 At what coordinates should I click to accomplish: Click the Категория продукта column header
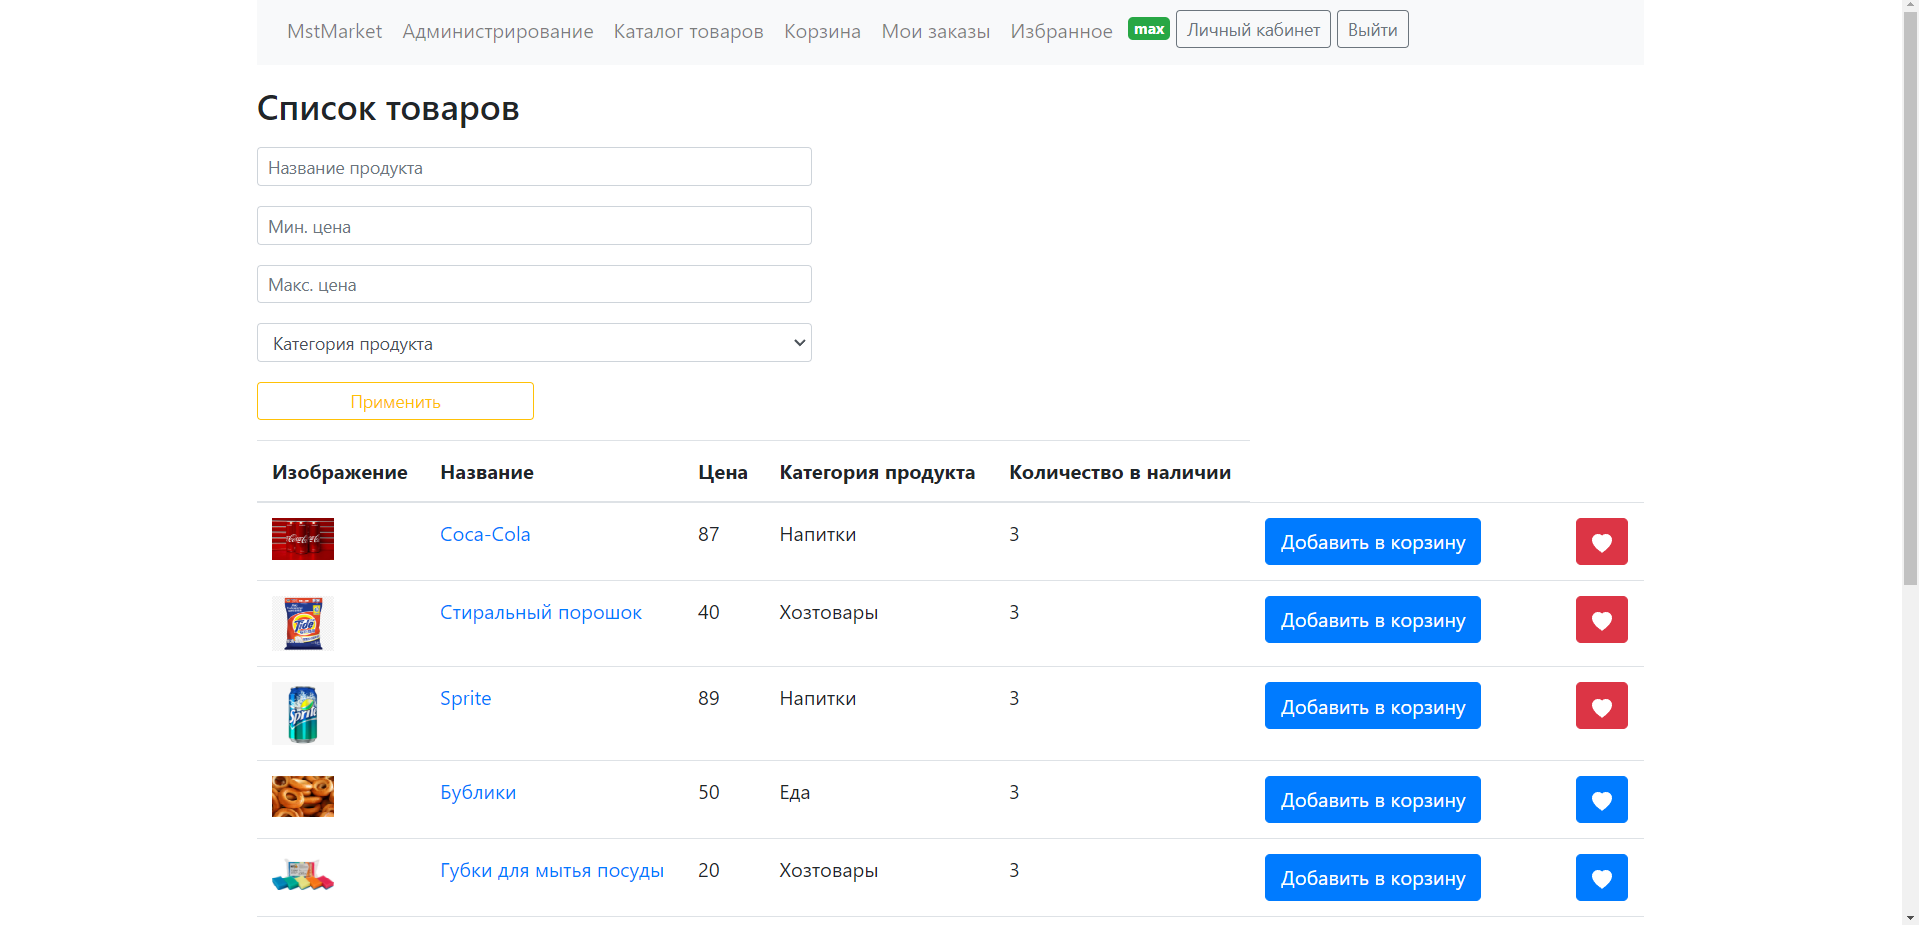tap(877, 472)
